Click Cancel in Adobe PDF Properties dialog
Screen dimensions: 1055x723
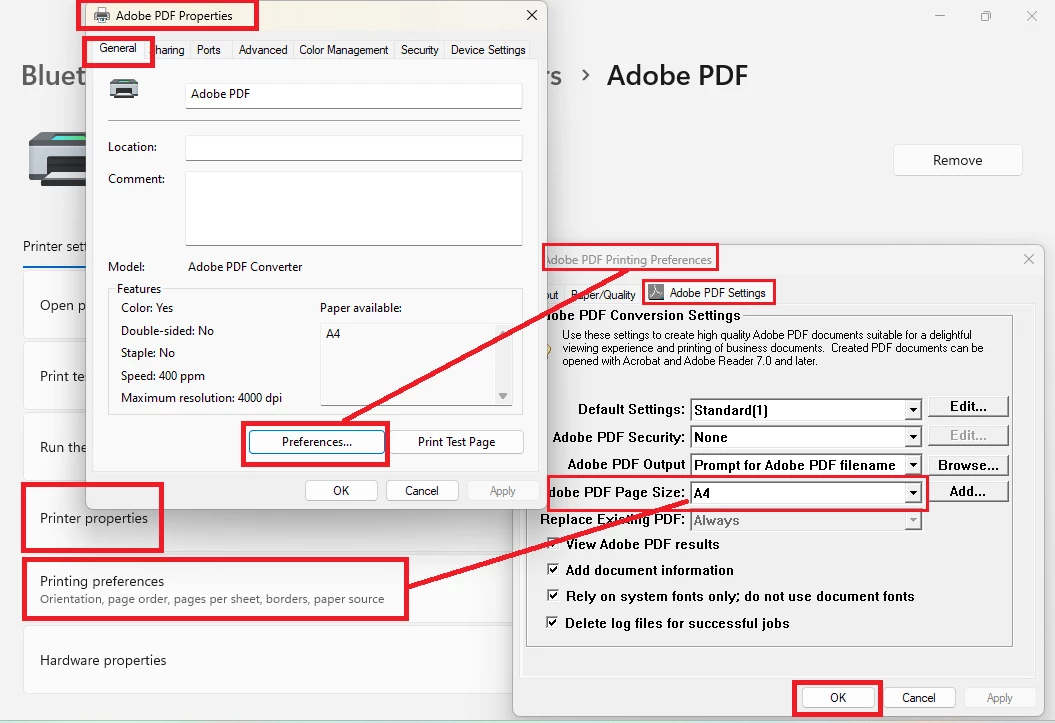(x=422, y=491)
